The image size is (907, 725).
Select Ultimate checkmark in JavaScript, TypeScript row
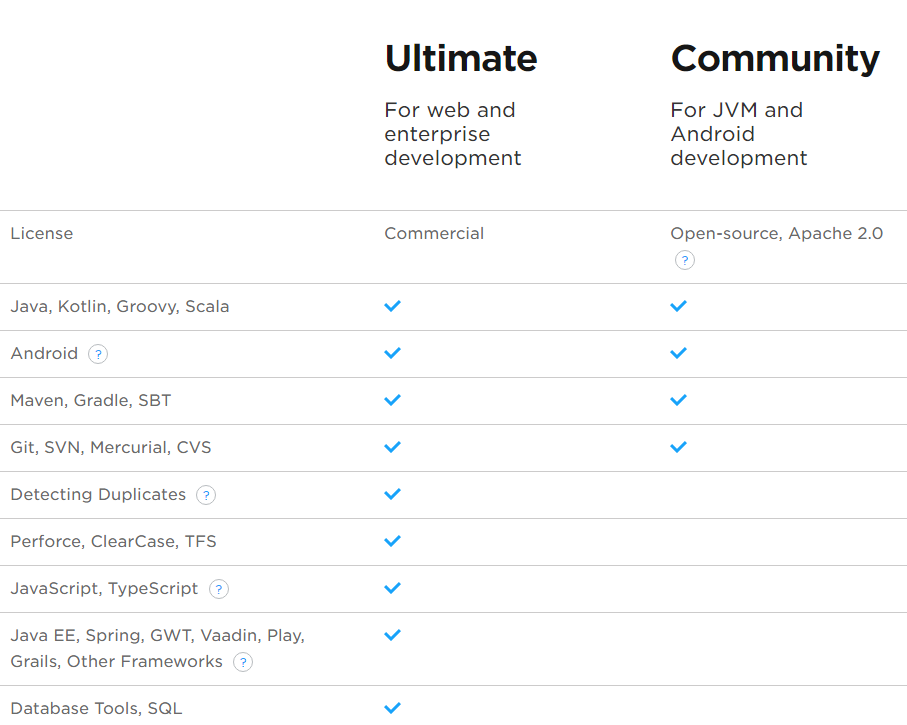click(392, 588)
